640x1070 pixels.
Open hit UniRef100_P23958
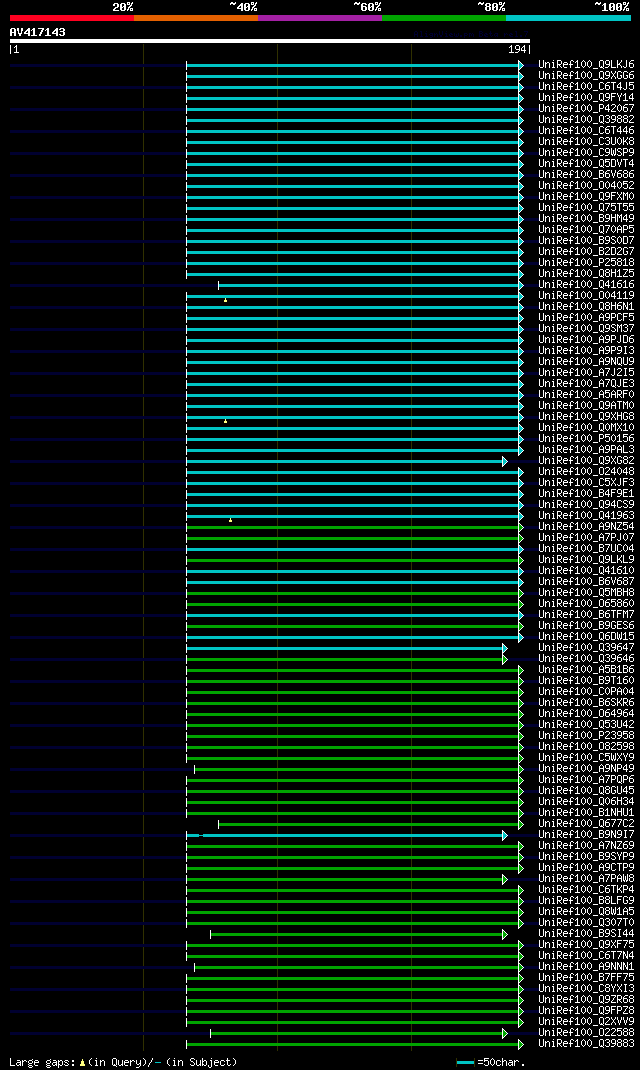586,735
